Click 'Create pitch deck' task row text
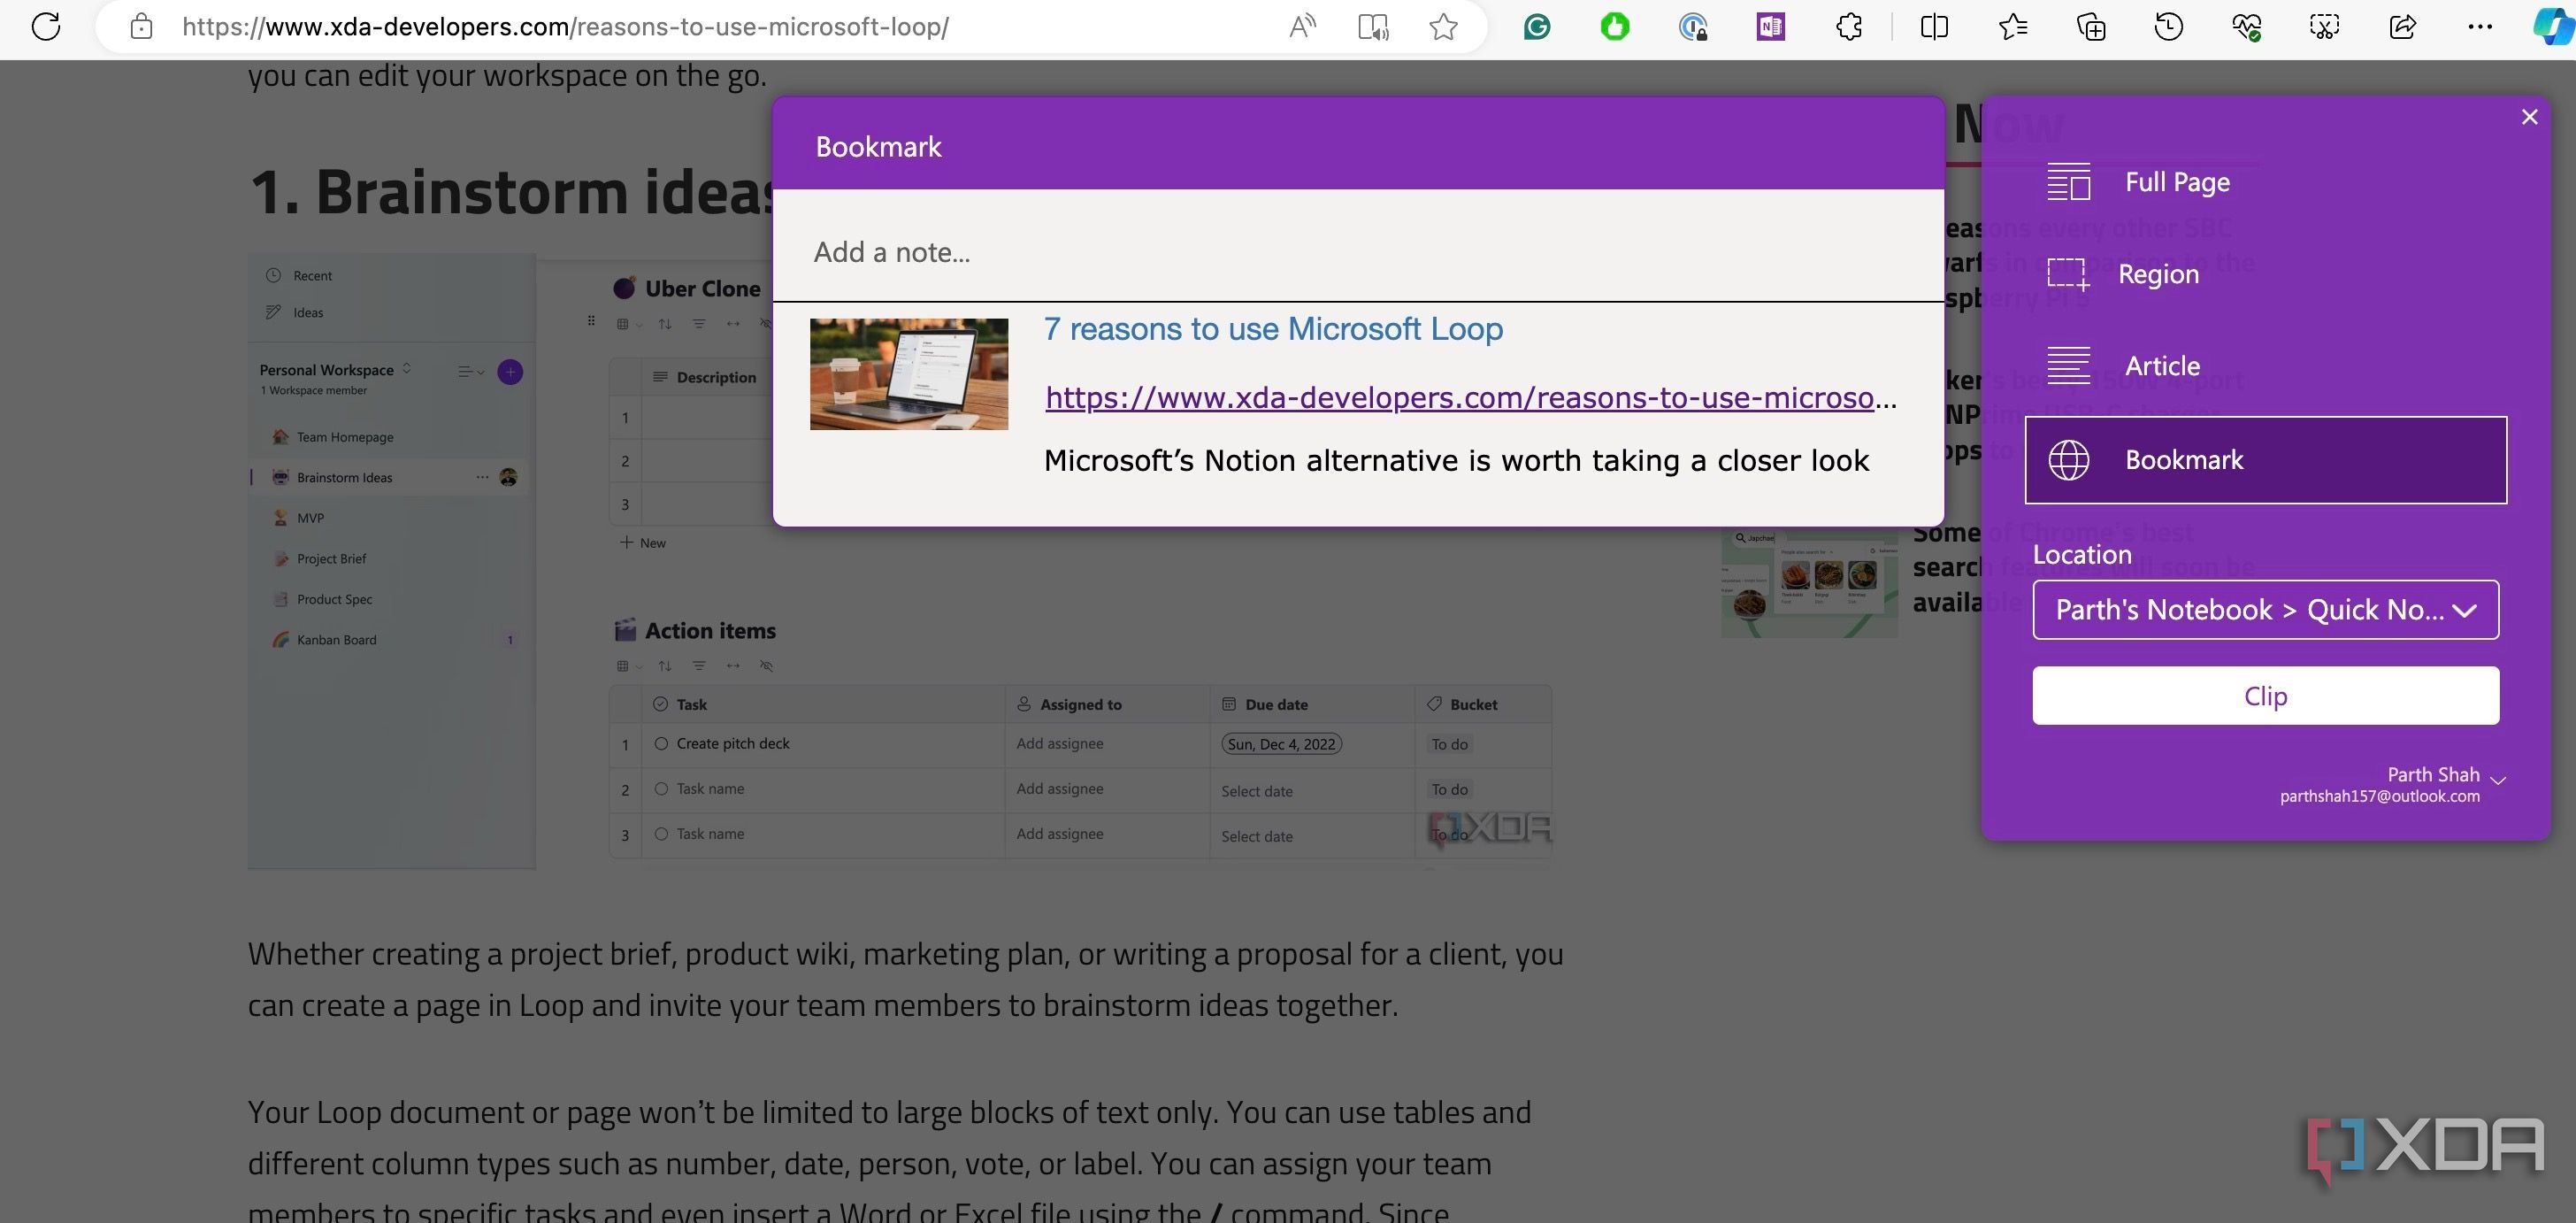 (732, 744)
